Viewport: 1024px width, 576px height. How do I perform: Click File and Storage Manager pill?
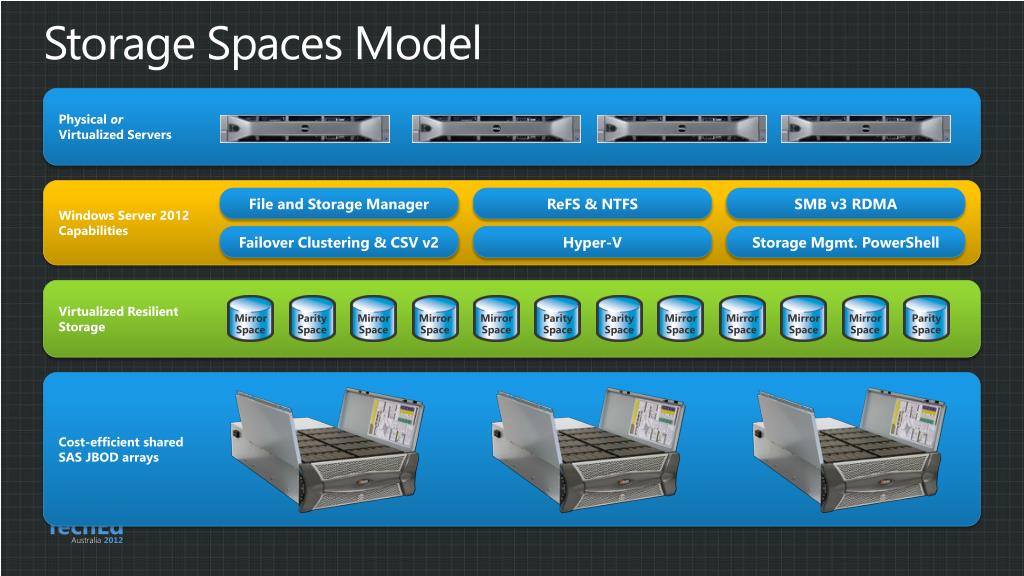pos(339,204)
